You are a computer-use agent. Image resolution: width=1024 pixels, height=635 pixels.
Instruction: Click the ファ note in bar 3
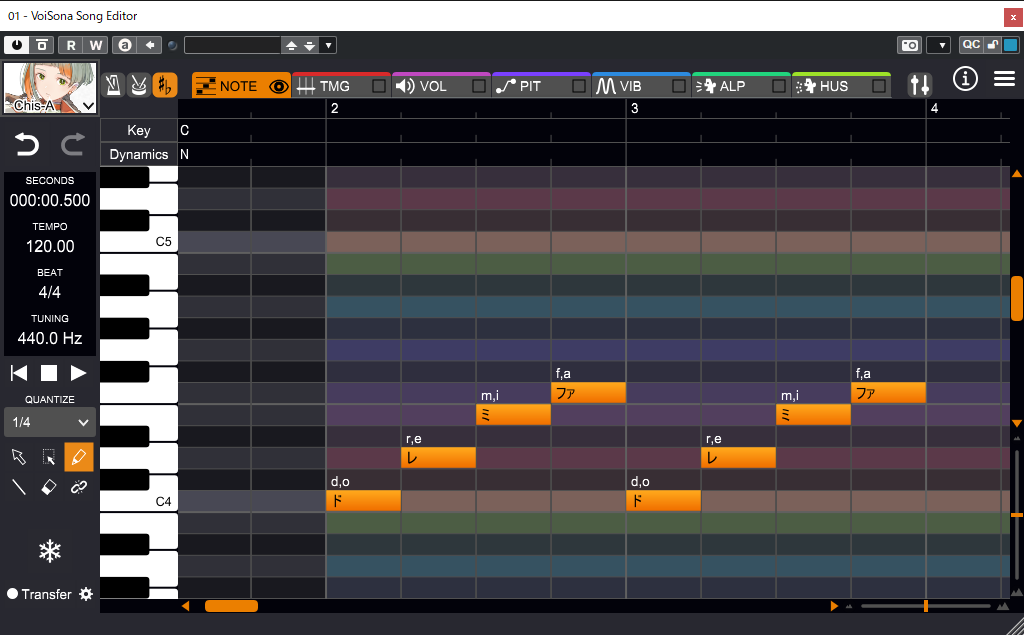888,393
